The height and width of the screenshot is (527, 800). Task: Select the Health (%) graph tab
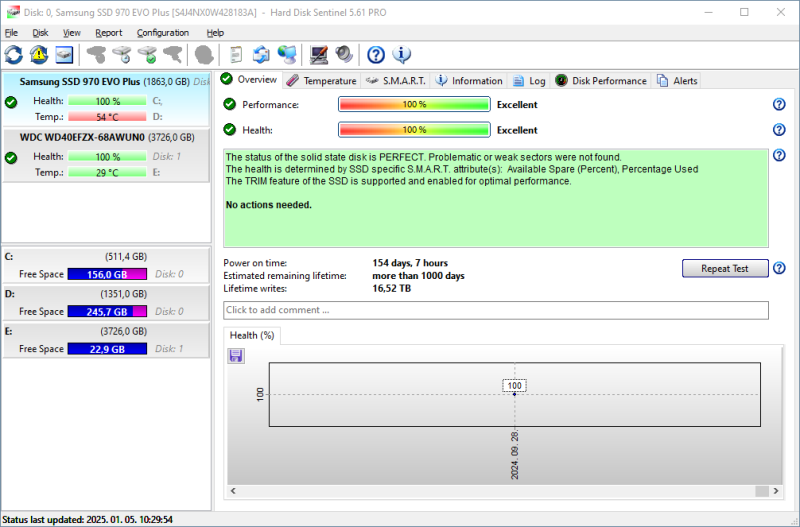point(252,335)
